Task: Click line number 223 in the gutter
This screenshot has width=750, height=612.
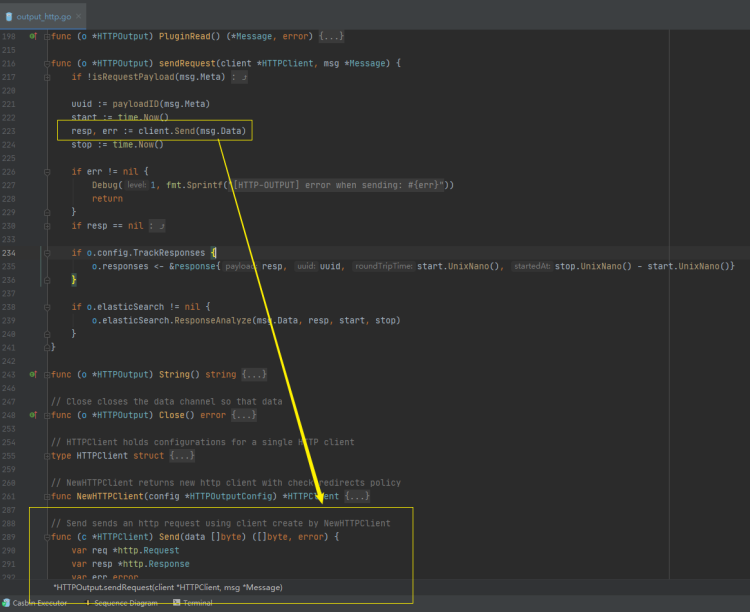Action: (9, 131)
